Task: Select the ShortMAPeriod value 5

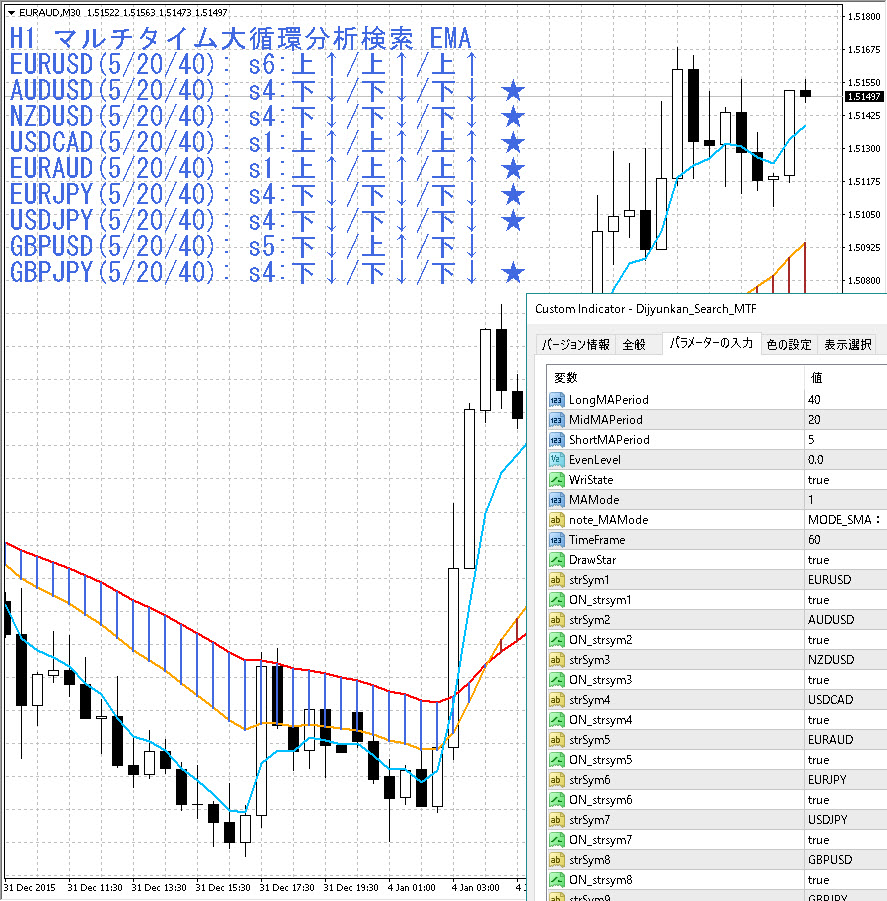Action: click(811, 440)
